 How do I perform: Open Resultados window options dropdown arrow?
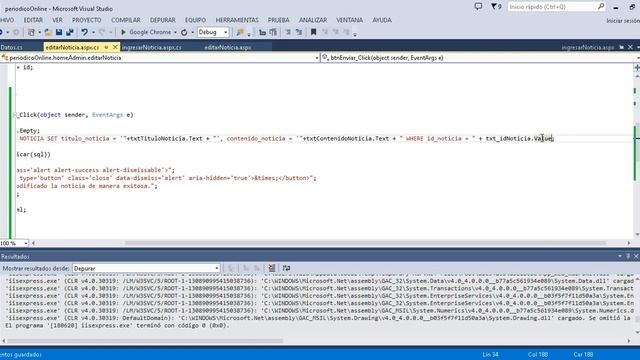[620, 256]
